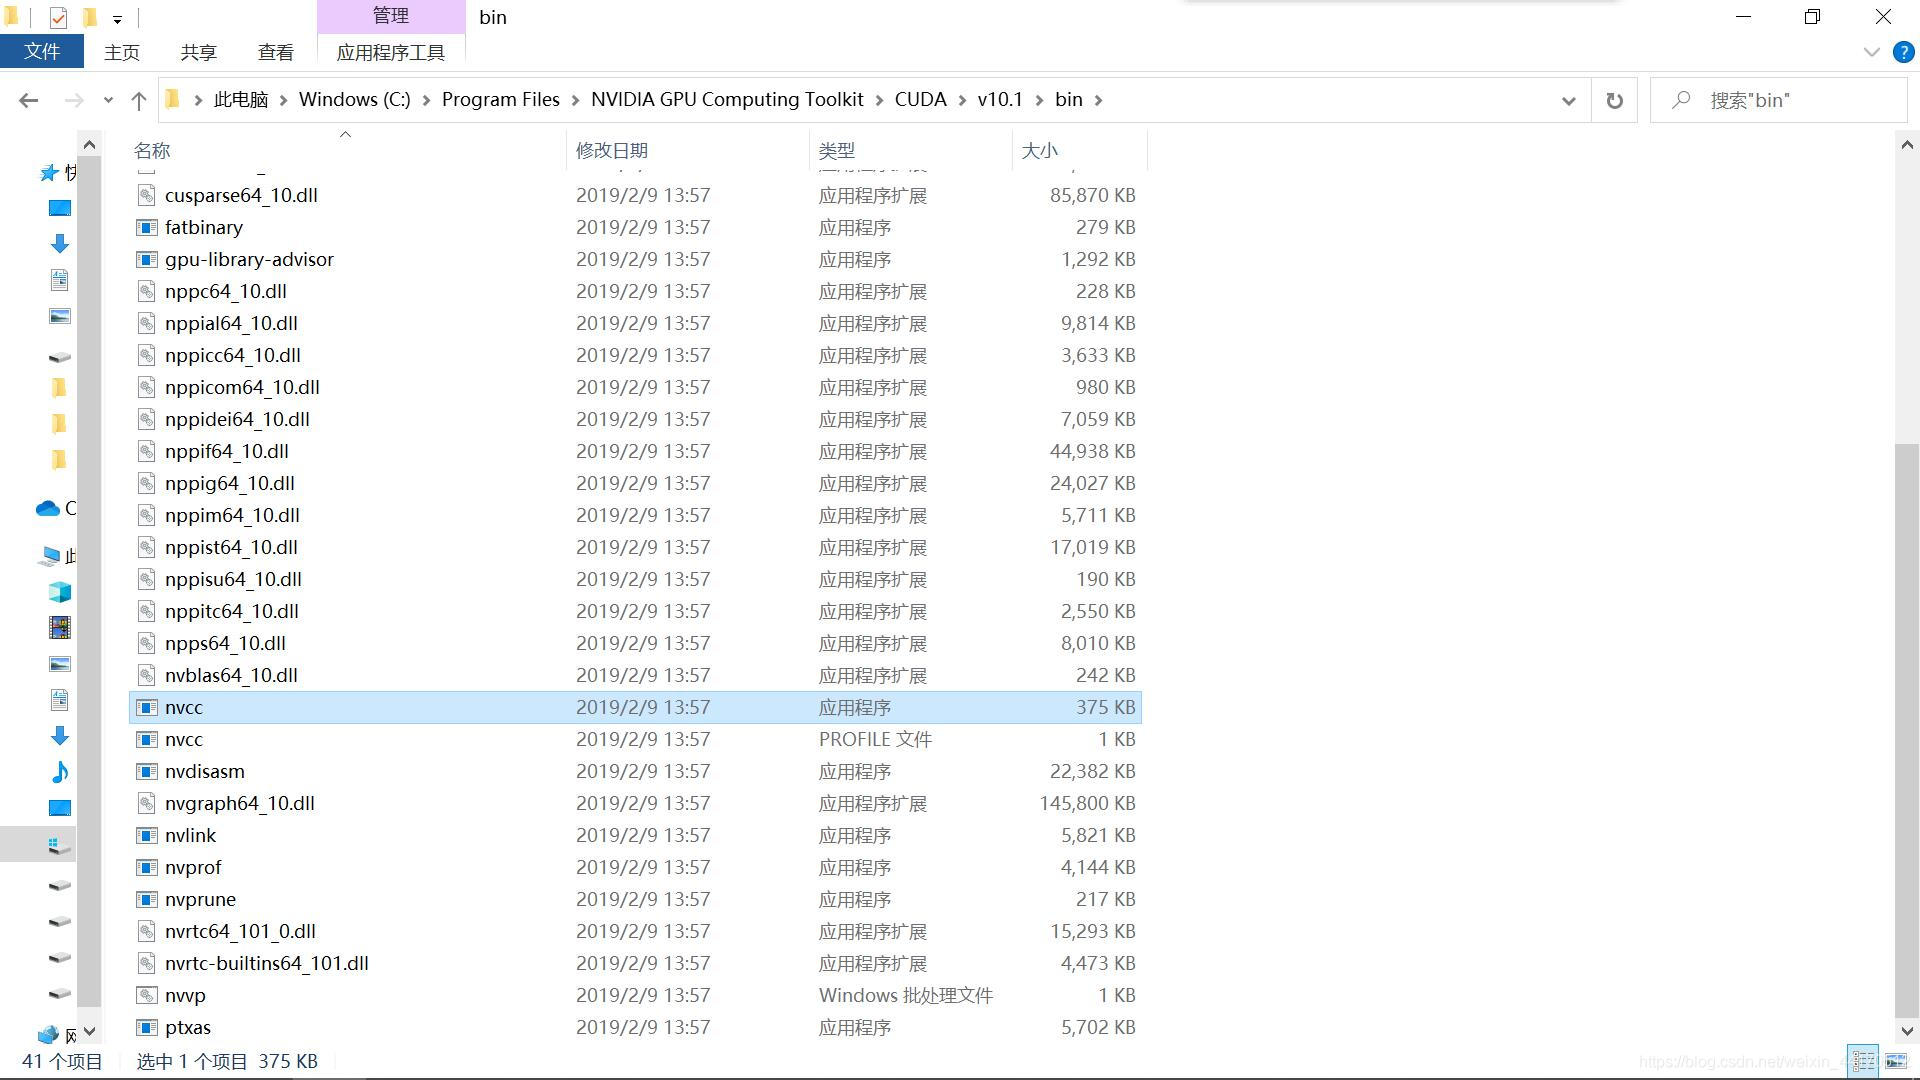
Task: Switch to large icons view button
Action: coord(1895,1061)
